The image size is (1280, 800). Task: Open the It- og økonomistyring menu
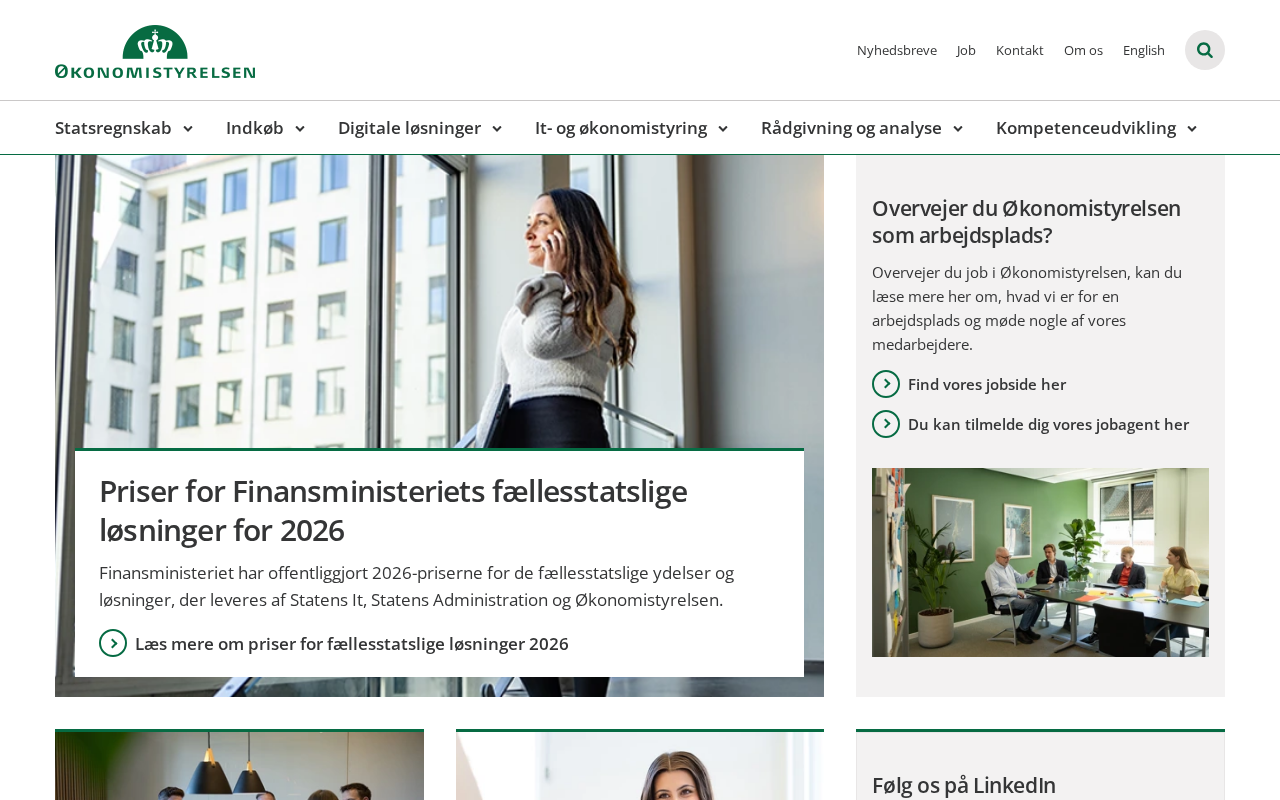point(631,128)
